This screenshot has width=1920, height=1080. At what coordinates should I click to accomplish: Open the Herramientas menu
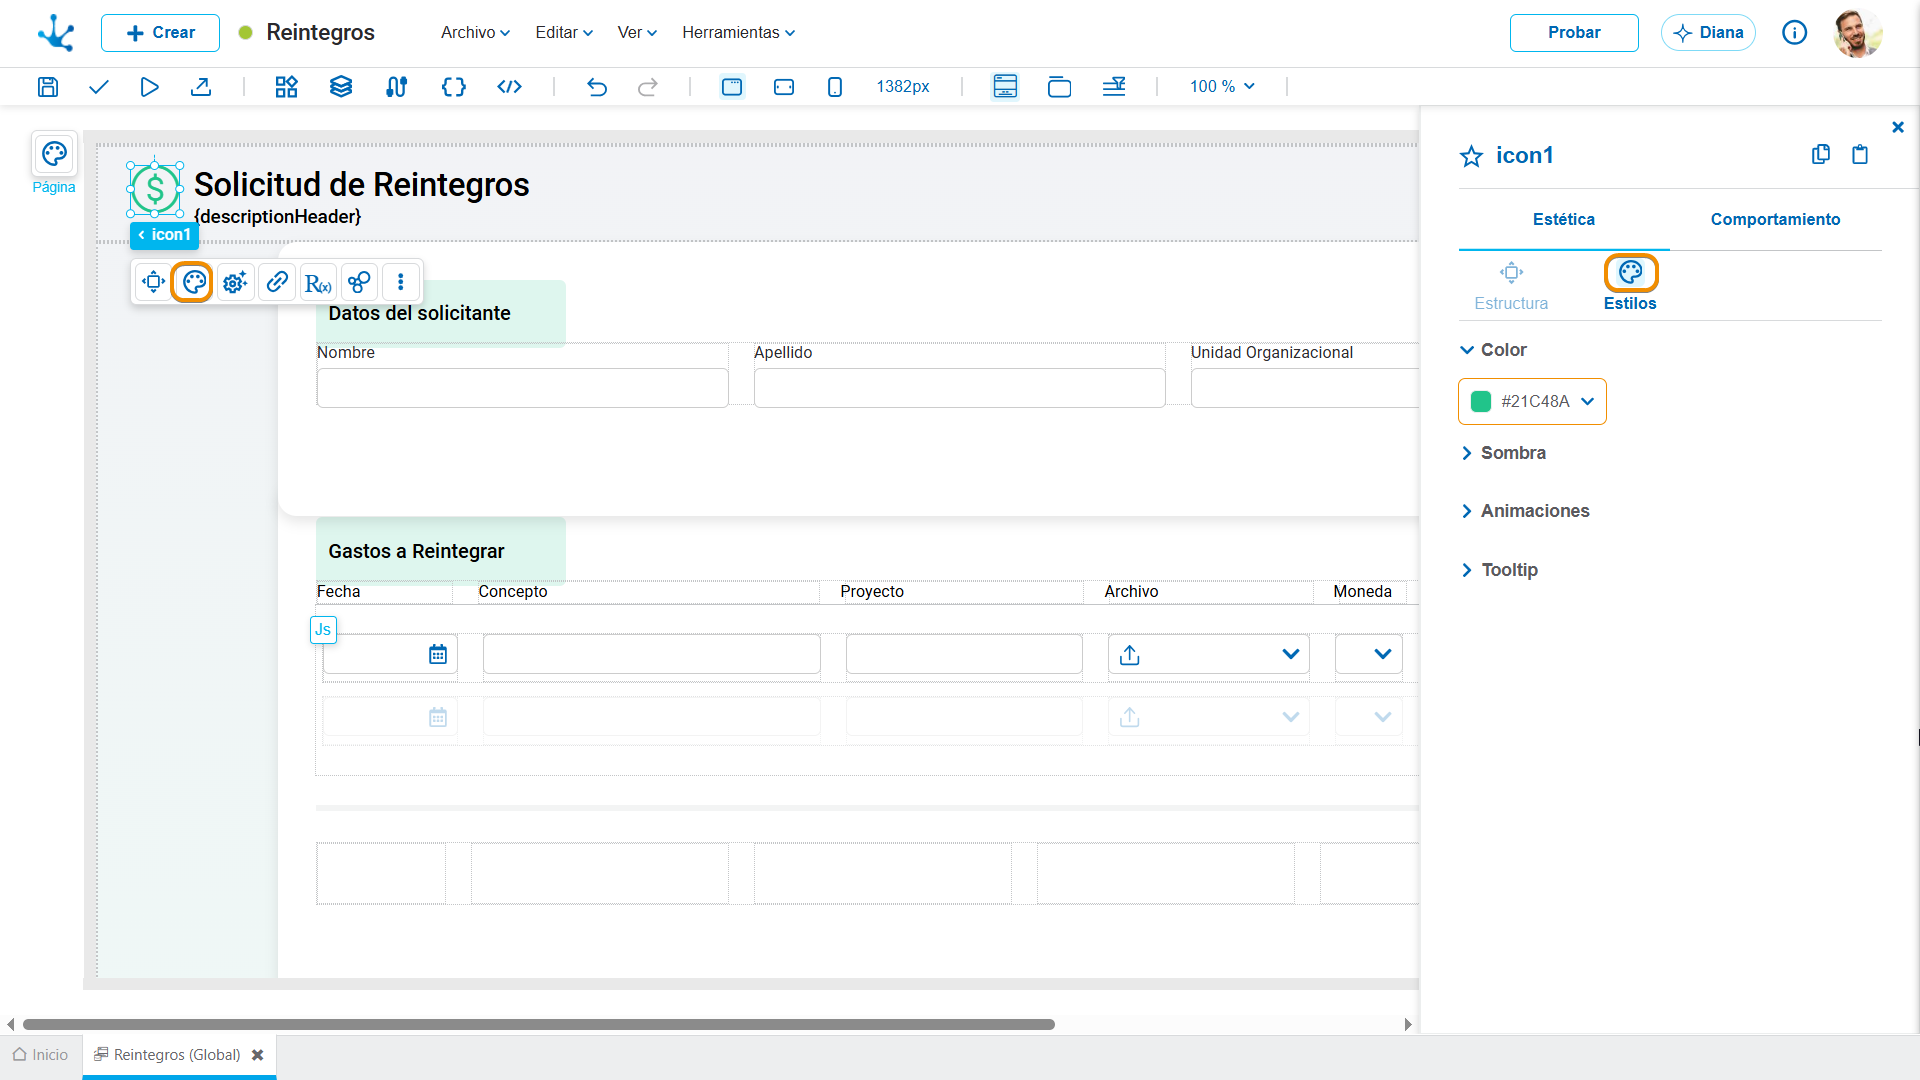click(739, 32)
